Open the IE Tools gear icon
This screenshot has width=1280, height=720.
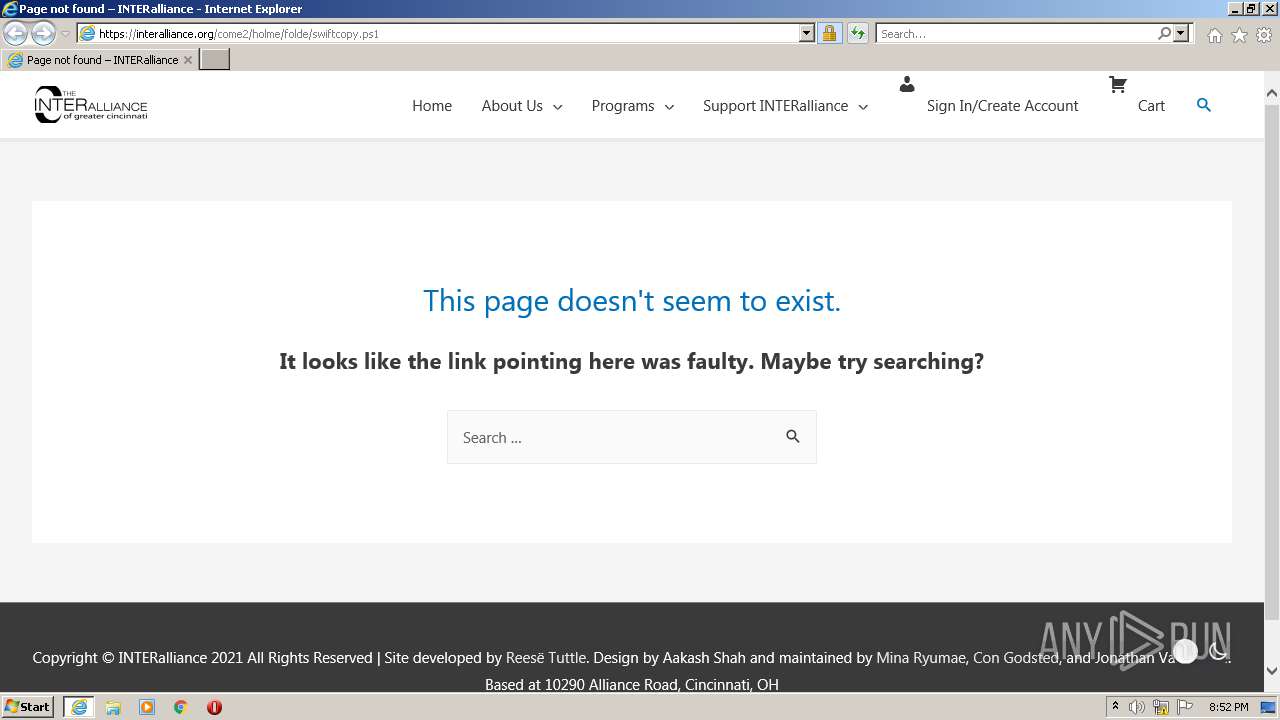[x=1264, y=35]
